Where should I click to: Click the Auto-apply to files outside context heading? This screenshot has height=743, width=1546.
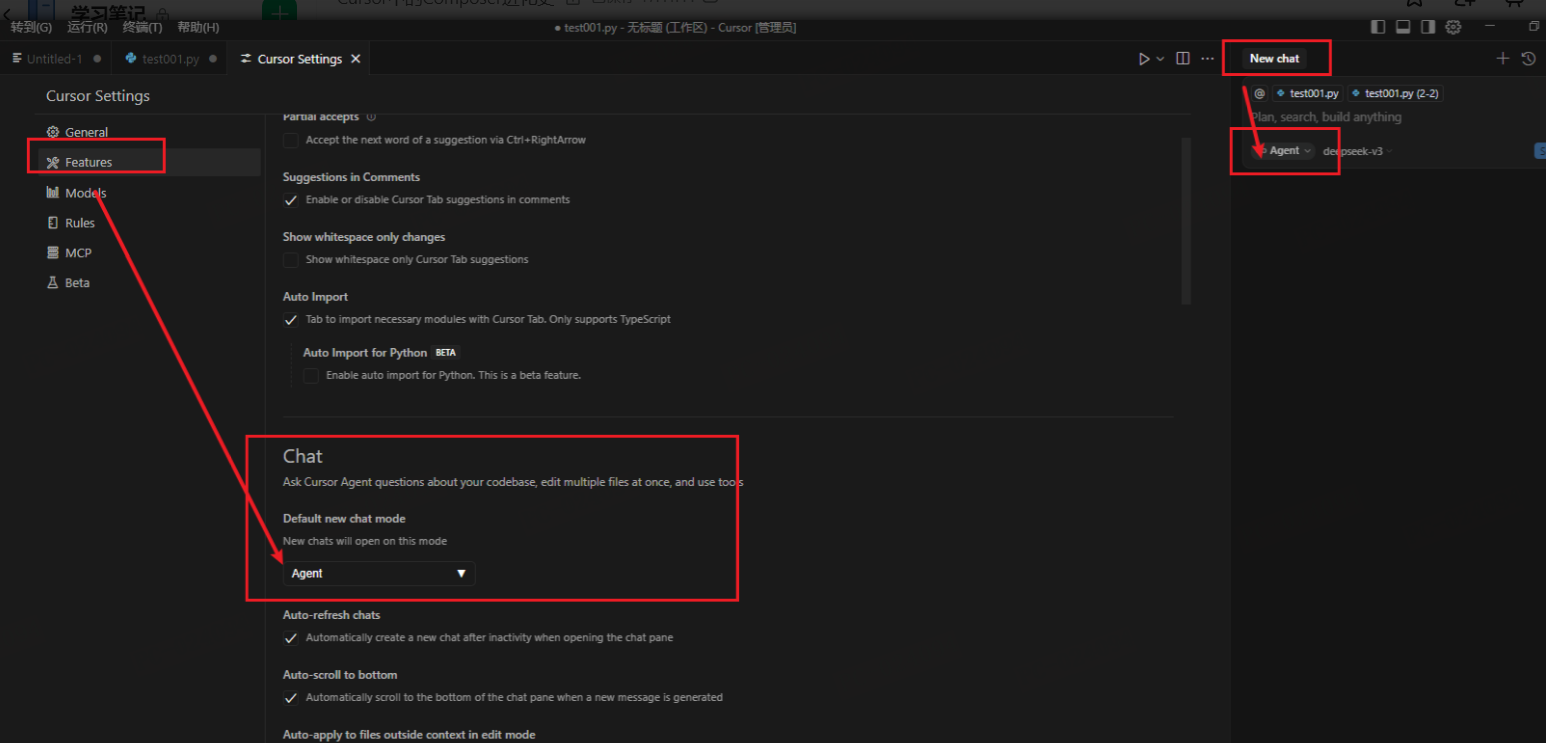coord(409,735)
